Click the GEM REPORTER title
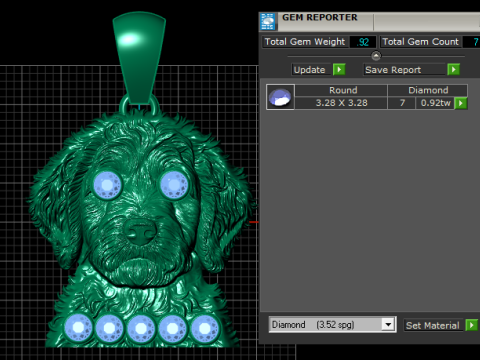Viewport: 480px width, 360px height. tap(320, 18)
